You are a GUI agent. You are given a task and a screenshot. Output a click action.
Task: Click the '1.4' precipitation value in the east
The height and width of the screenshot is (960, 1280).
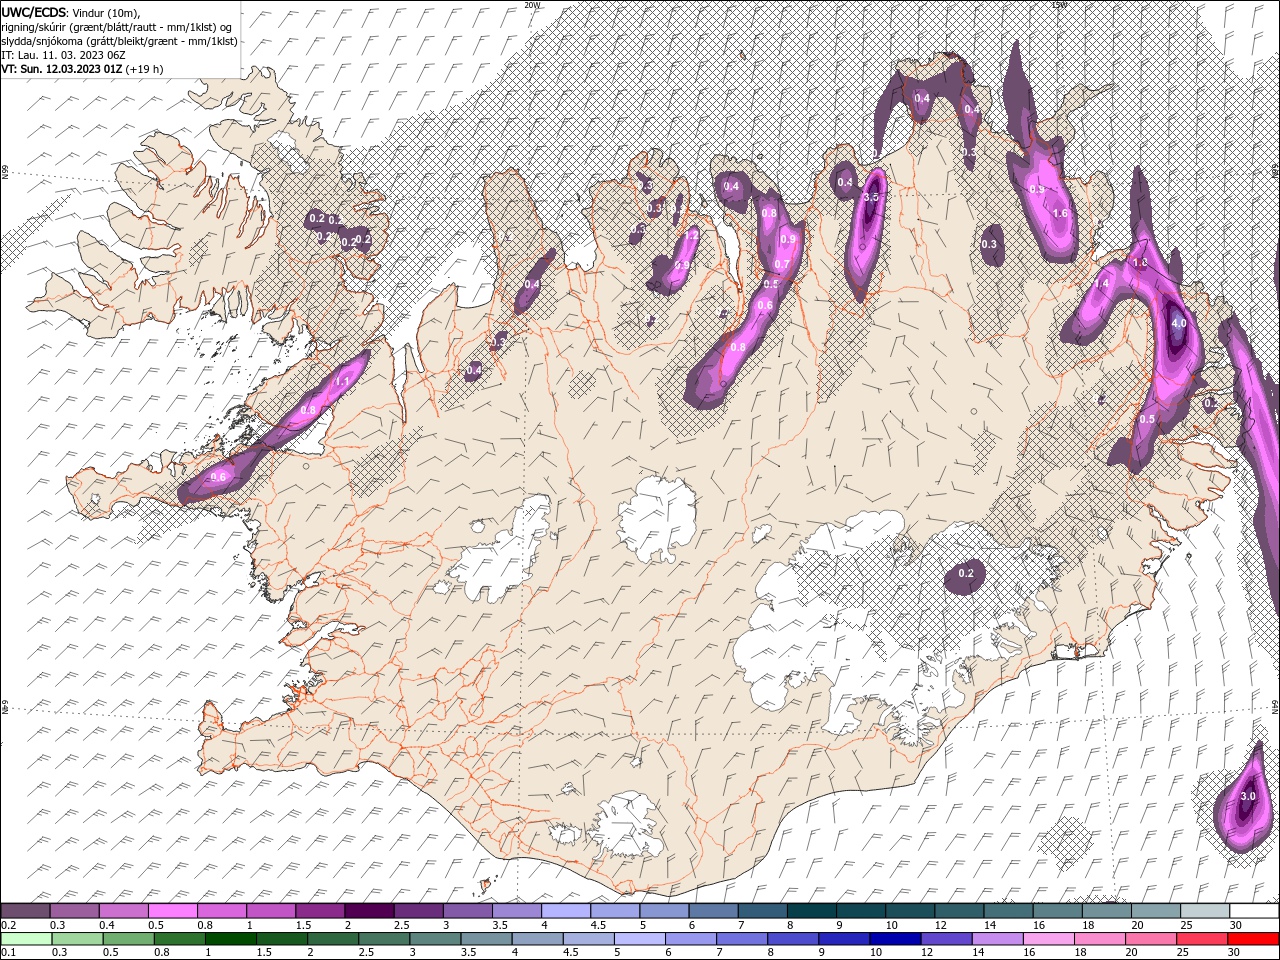[1102, 284]
